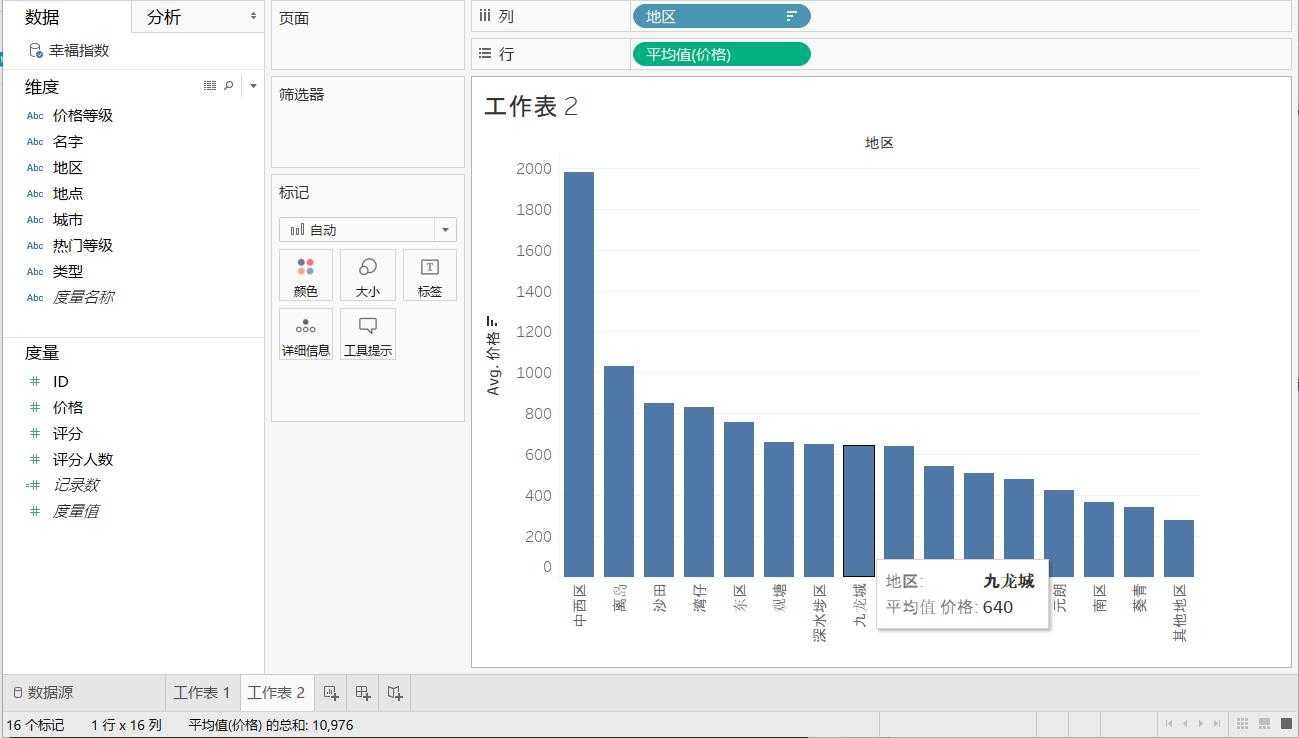Click the 行 rows shelf icon
The width and height of the screenshot is (1299, 738).
485,54
